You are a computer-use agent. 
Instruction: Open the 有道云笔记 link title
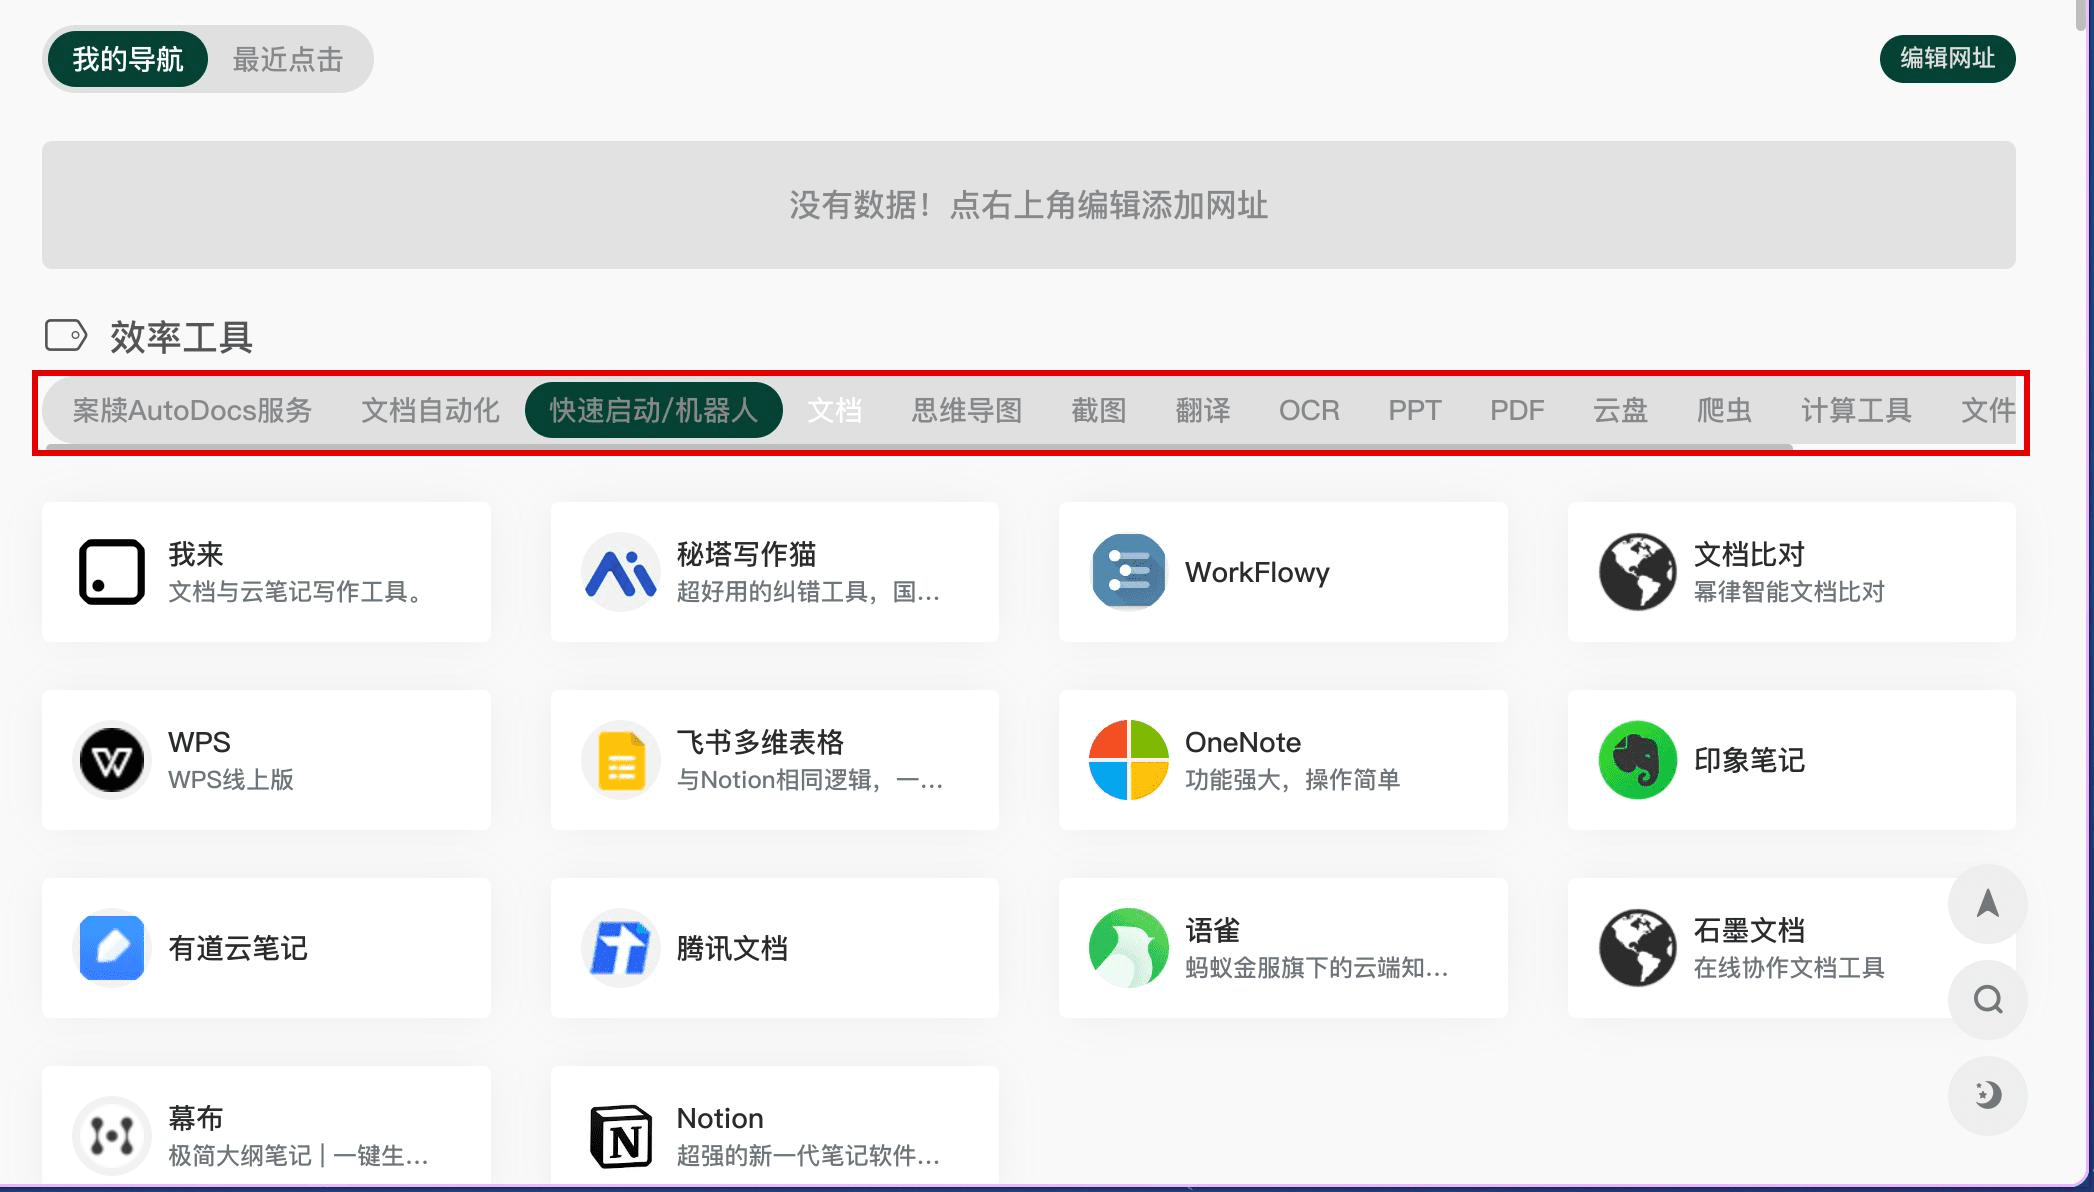[x=238, y=948]
